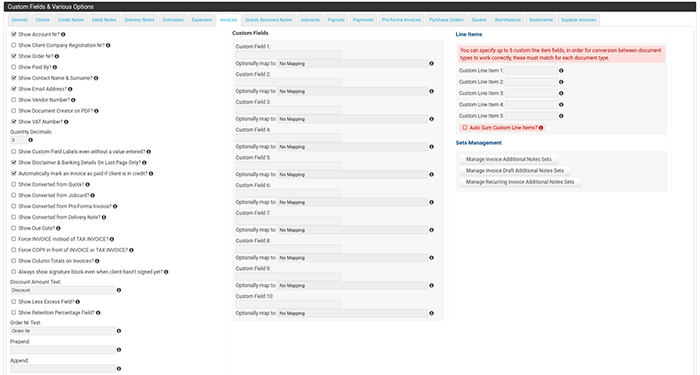This screenshot has width=700, height=375.
Task: Click info icon for Custom Field 10 mapping
Action: pos(431,313)
